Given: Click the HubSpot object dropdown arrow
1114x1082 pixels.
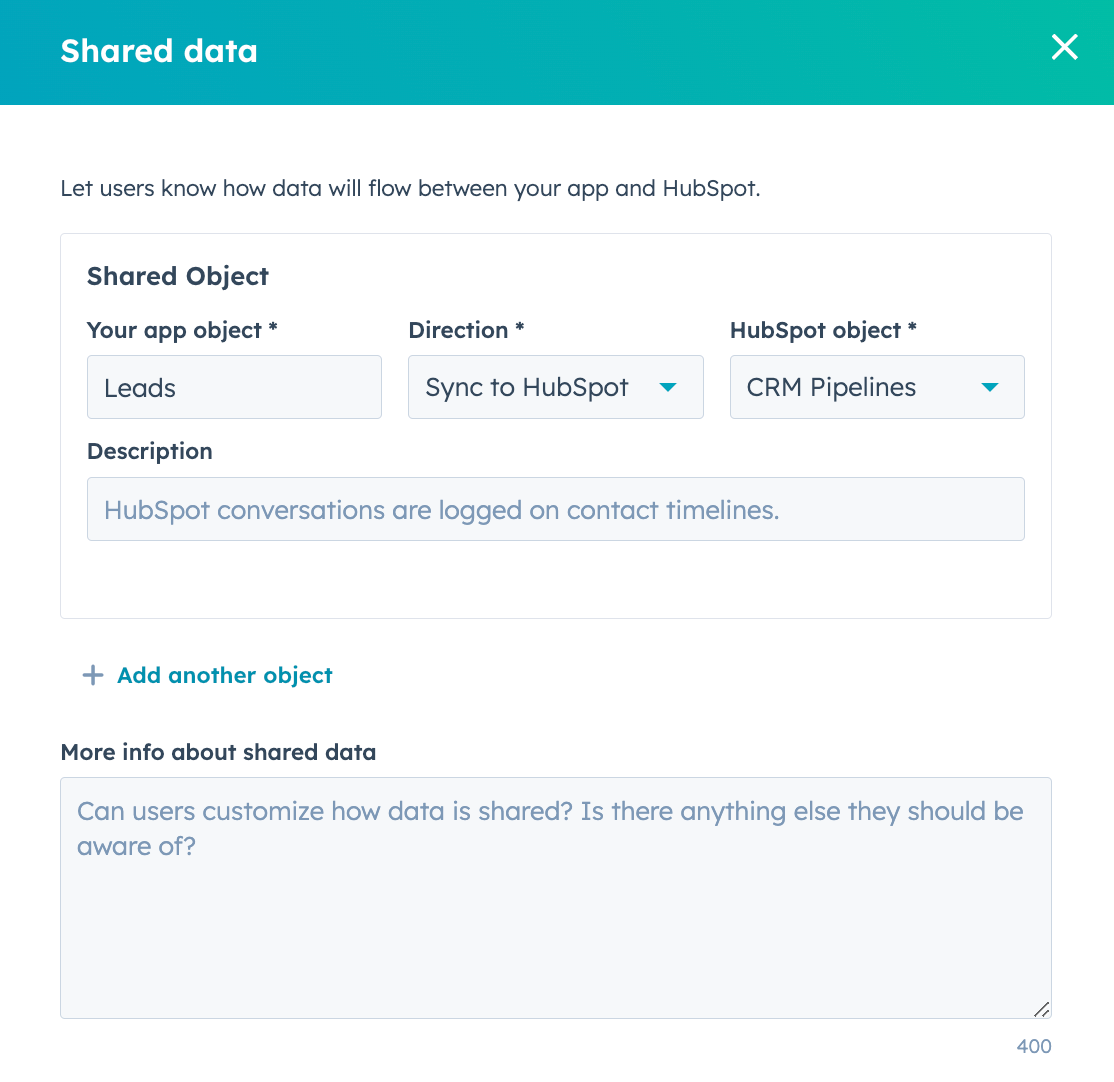Looking at the screenshot, I should click(x=989, y=386).
